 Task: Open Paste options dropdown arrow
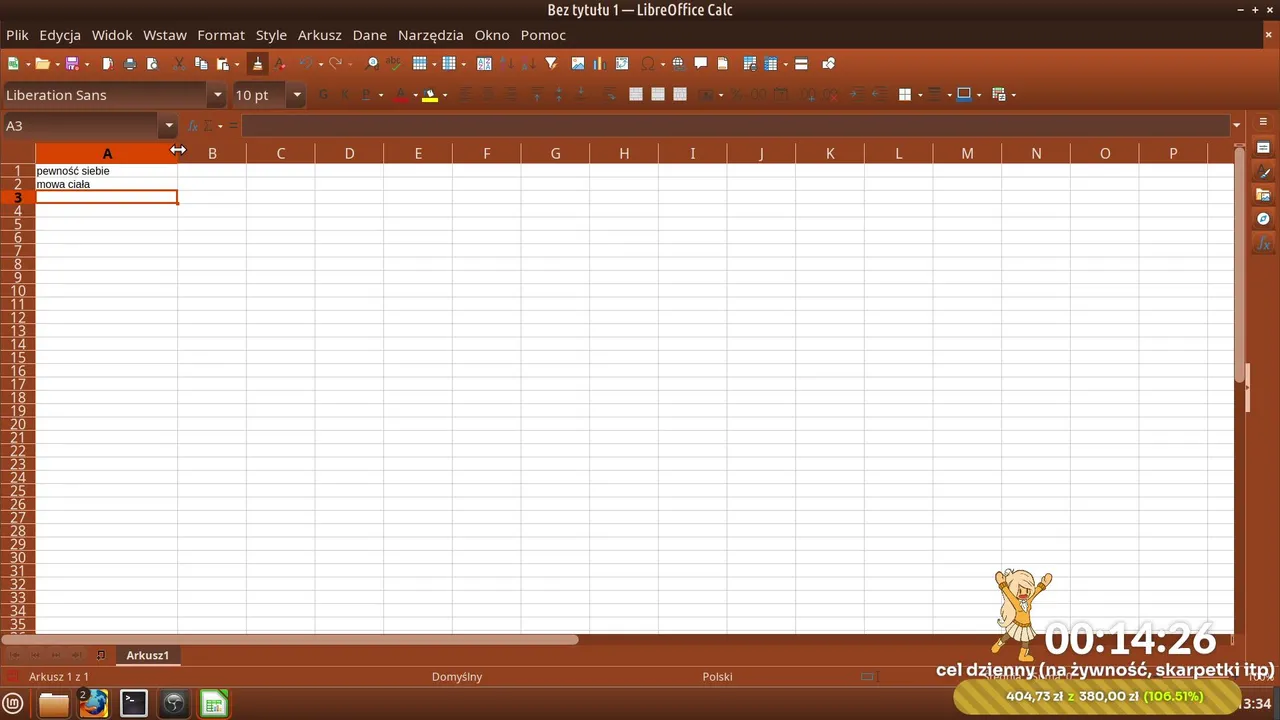coord(237,64)
